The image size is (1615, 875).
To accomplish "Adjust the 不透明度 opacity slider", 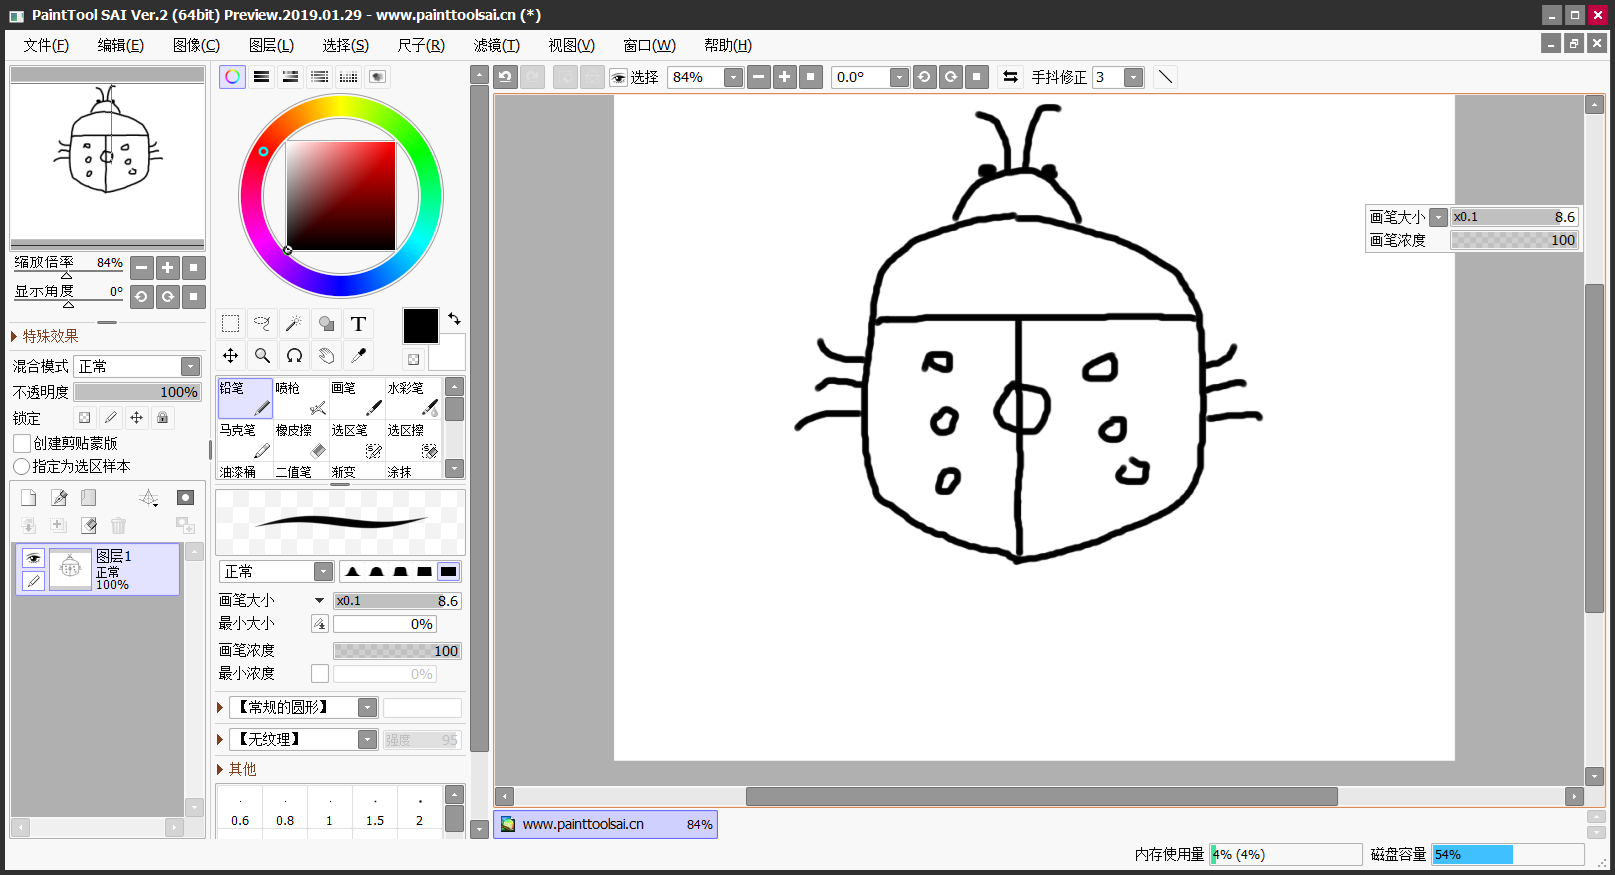I will [138, 392].
